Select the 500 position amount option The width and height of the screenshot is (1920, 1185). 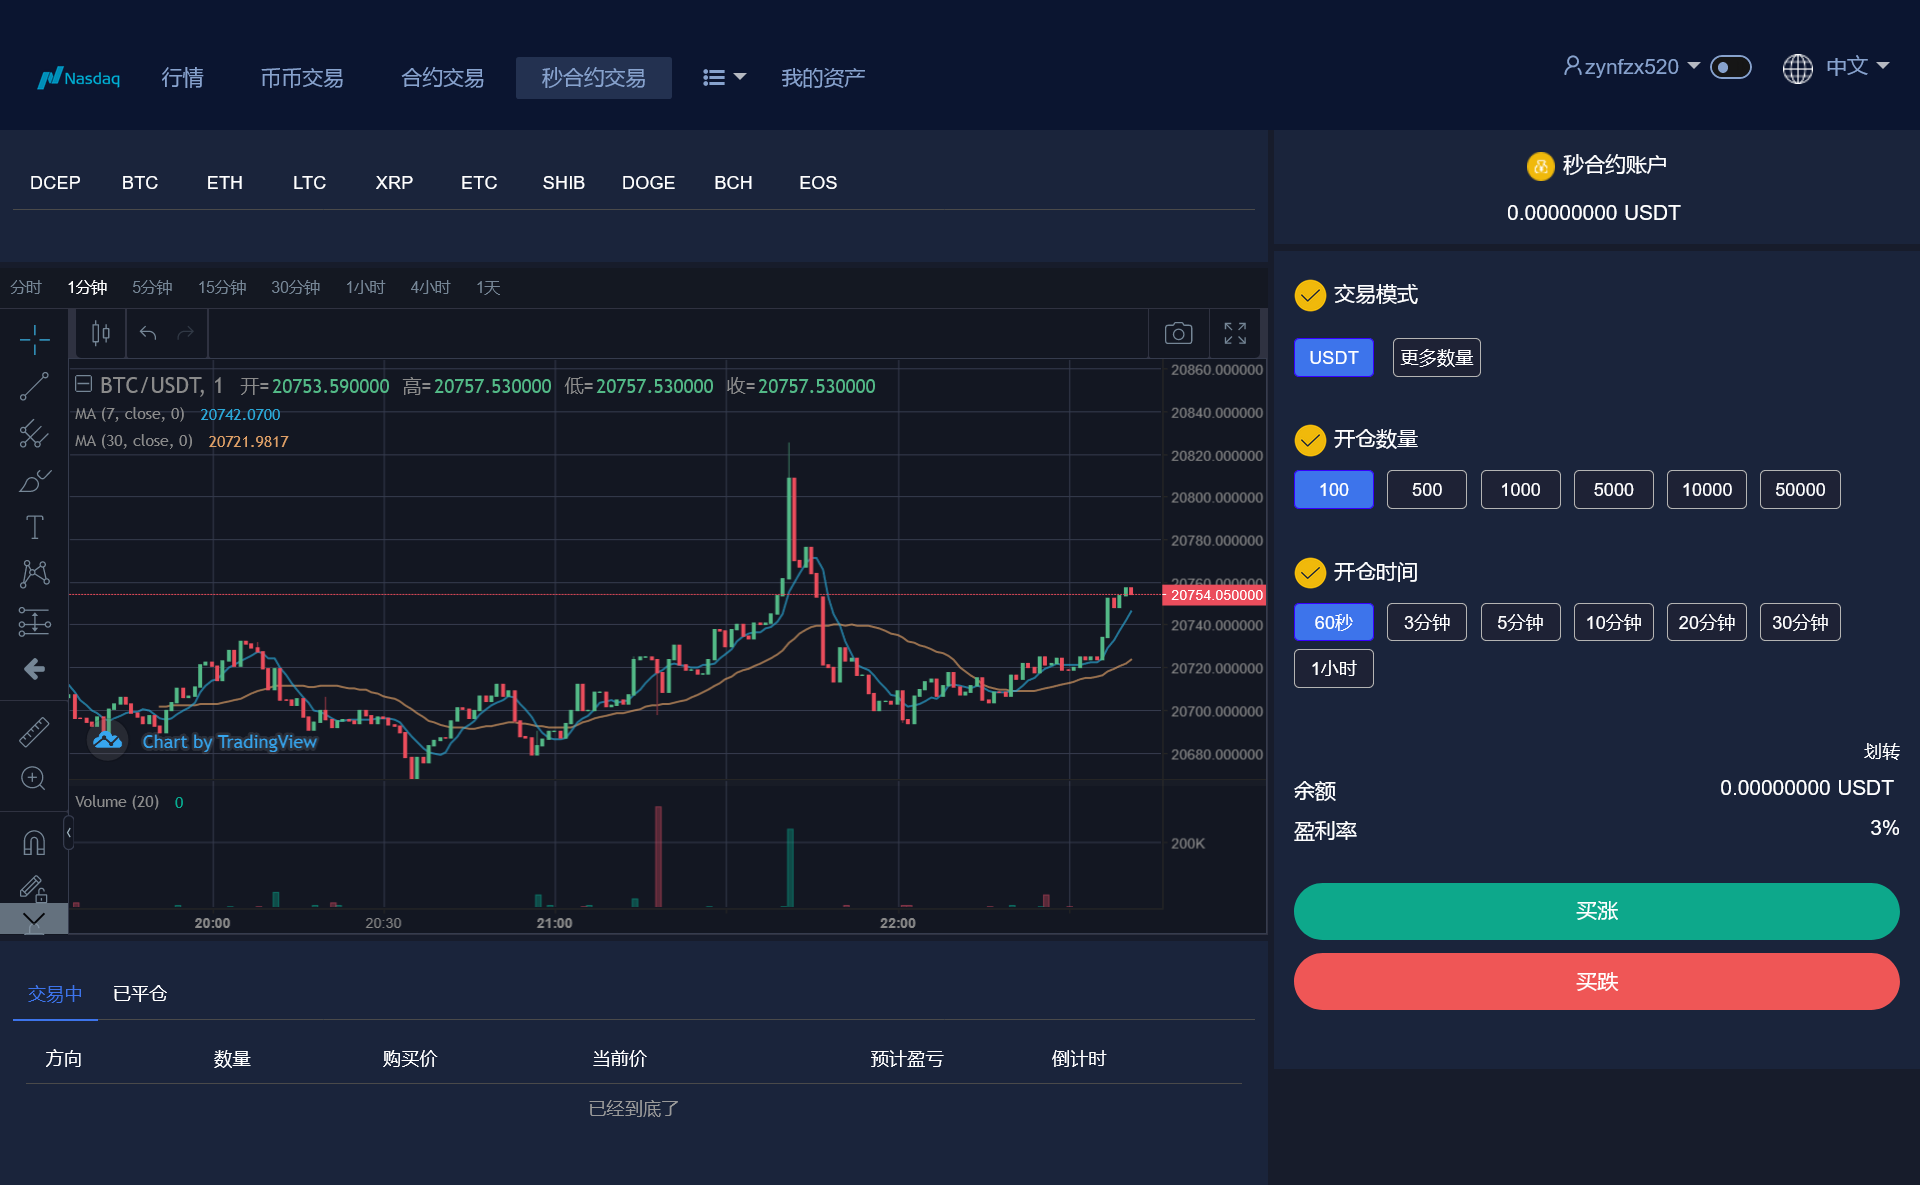tap(1426, 490)
